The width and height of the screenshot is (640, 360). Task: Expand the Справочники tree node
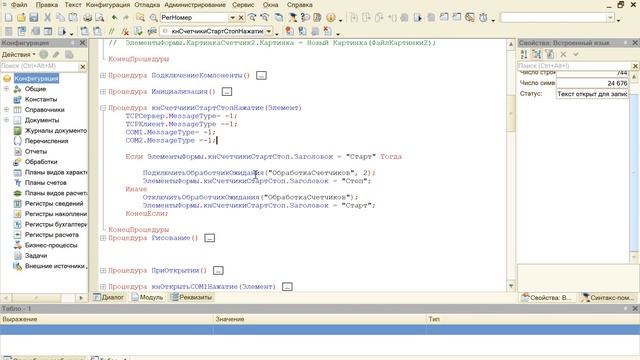[6, 109]
